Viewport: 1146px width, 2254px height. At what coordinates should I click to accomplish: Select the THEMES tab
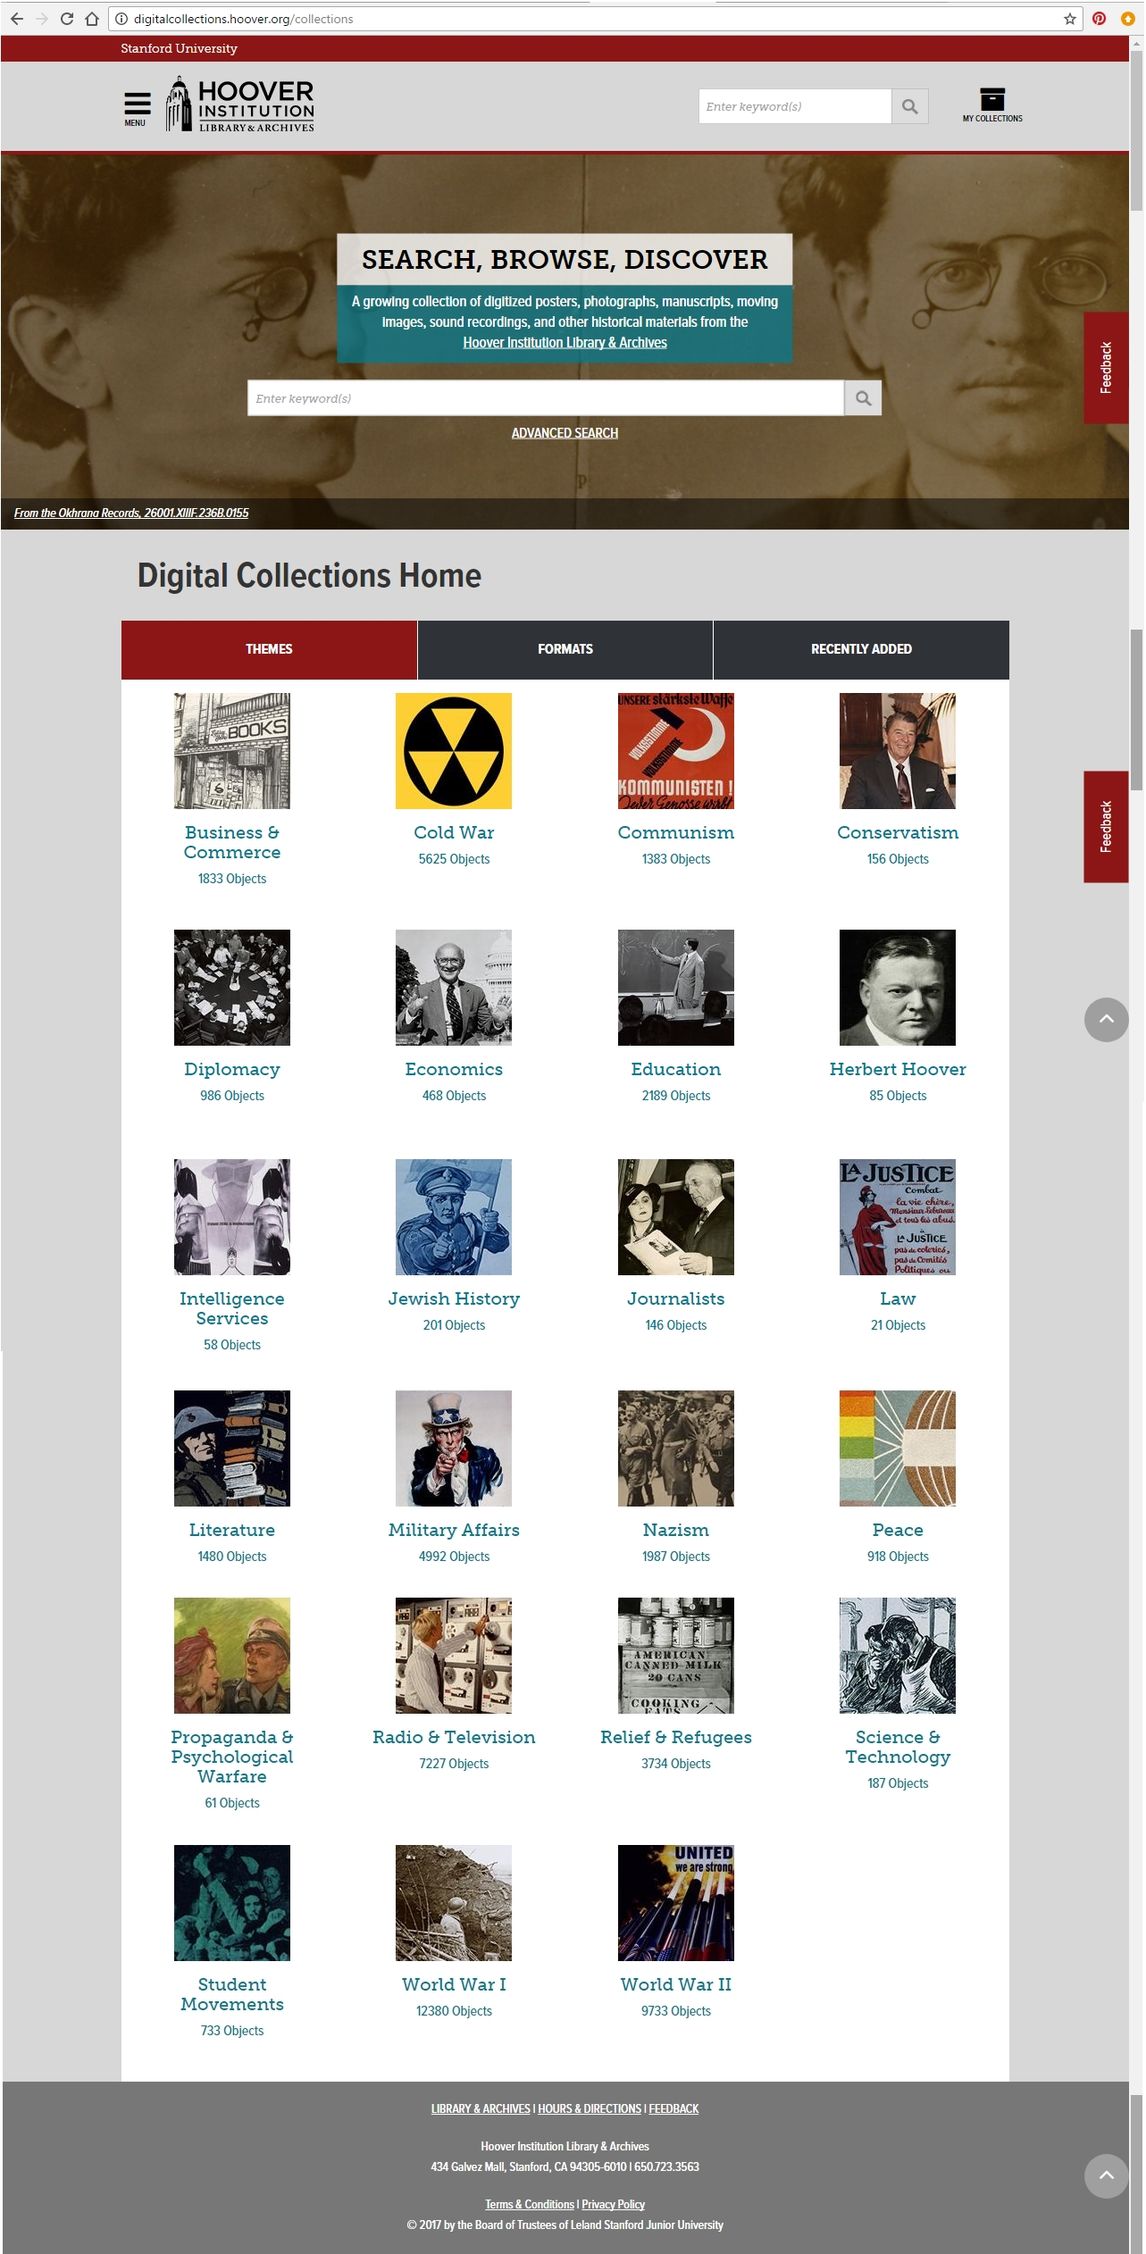269,649
